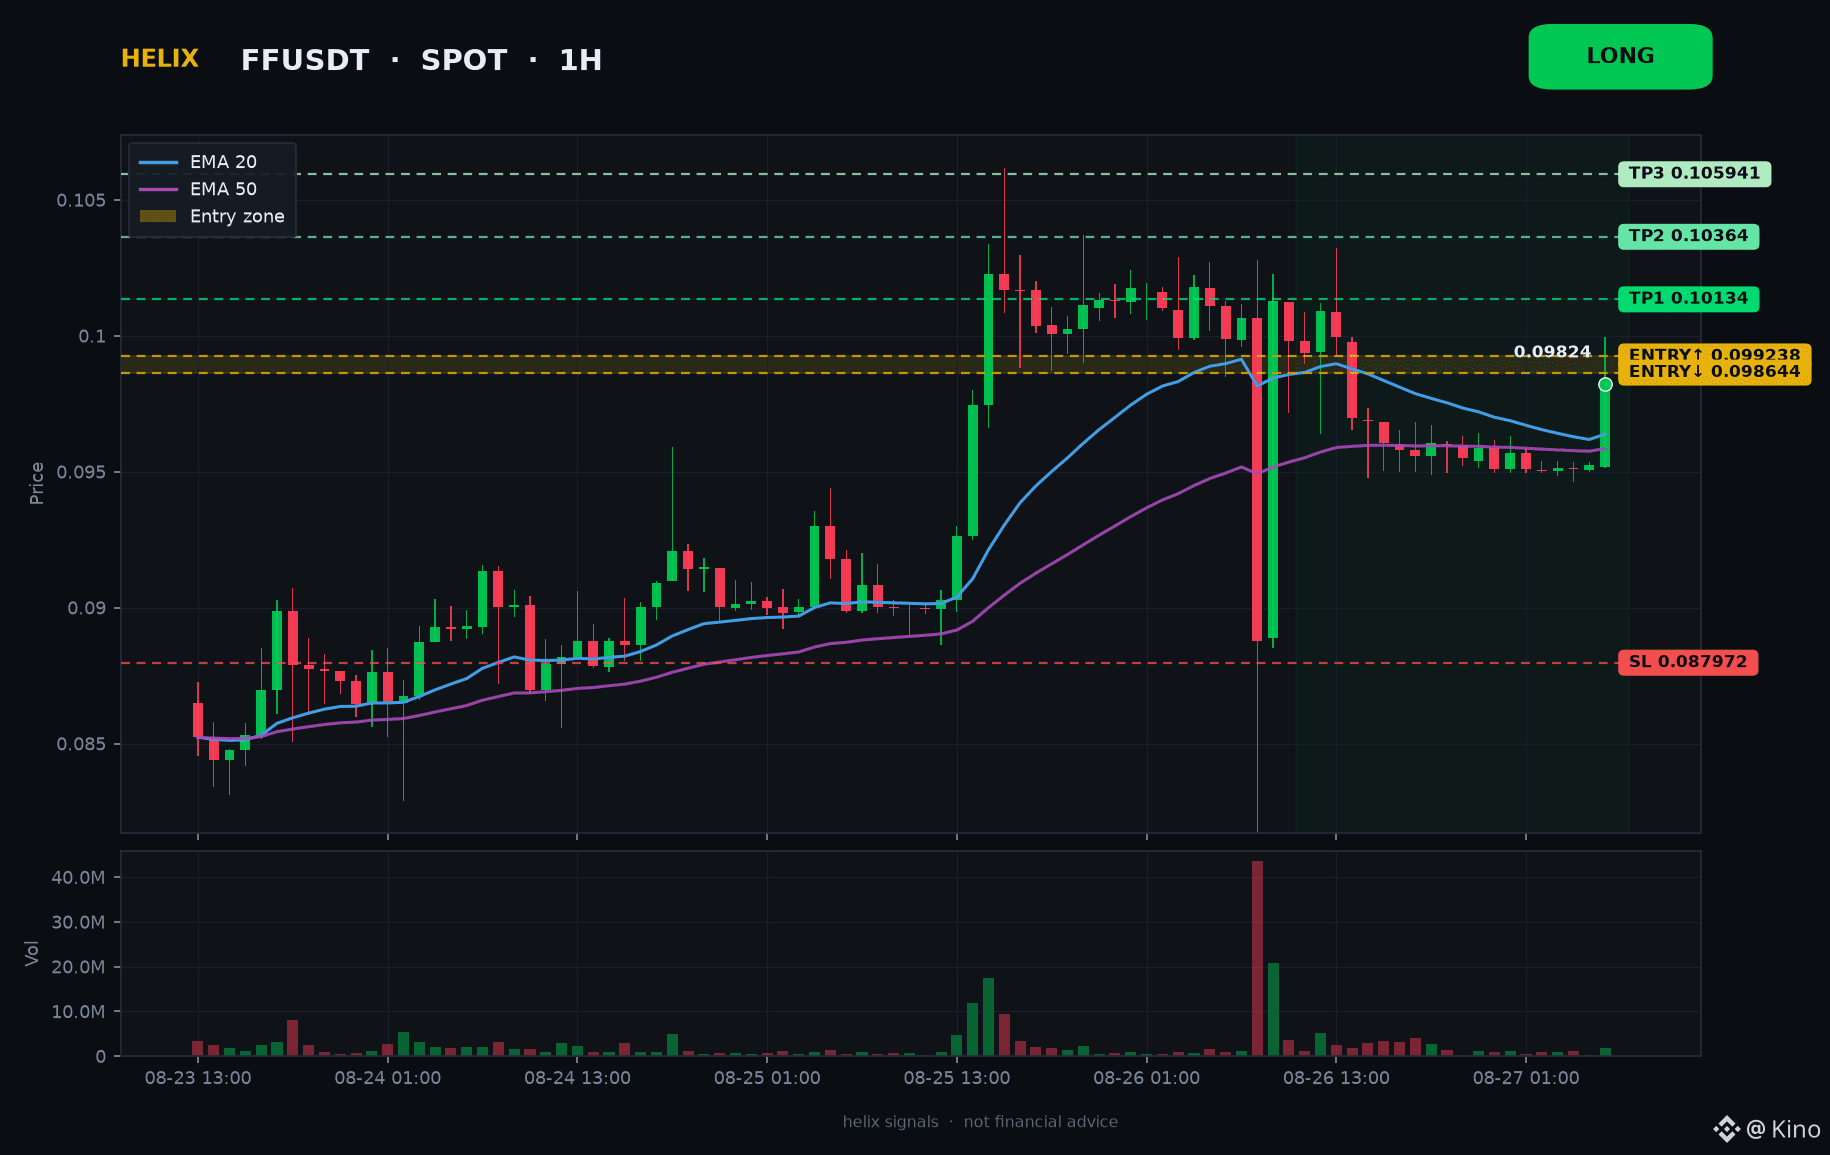The width and height of the screenshot is (1830, 1155).
Task: Click the 08-24 01:00 time label
Action: (x=388, y=1078)
